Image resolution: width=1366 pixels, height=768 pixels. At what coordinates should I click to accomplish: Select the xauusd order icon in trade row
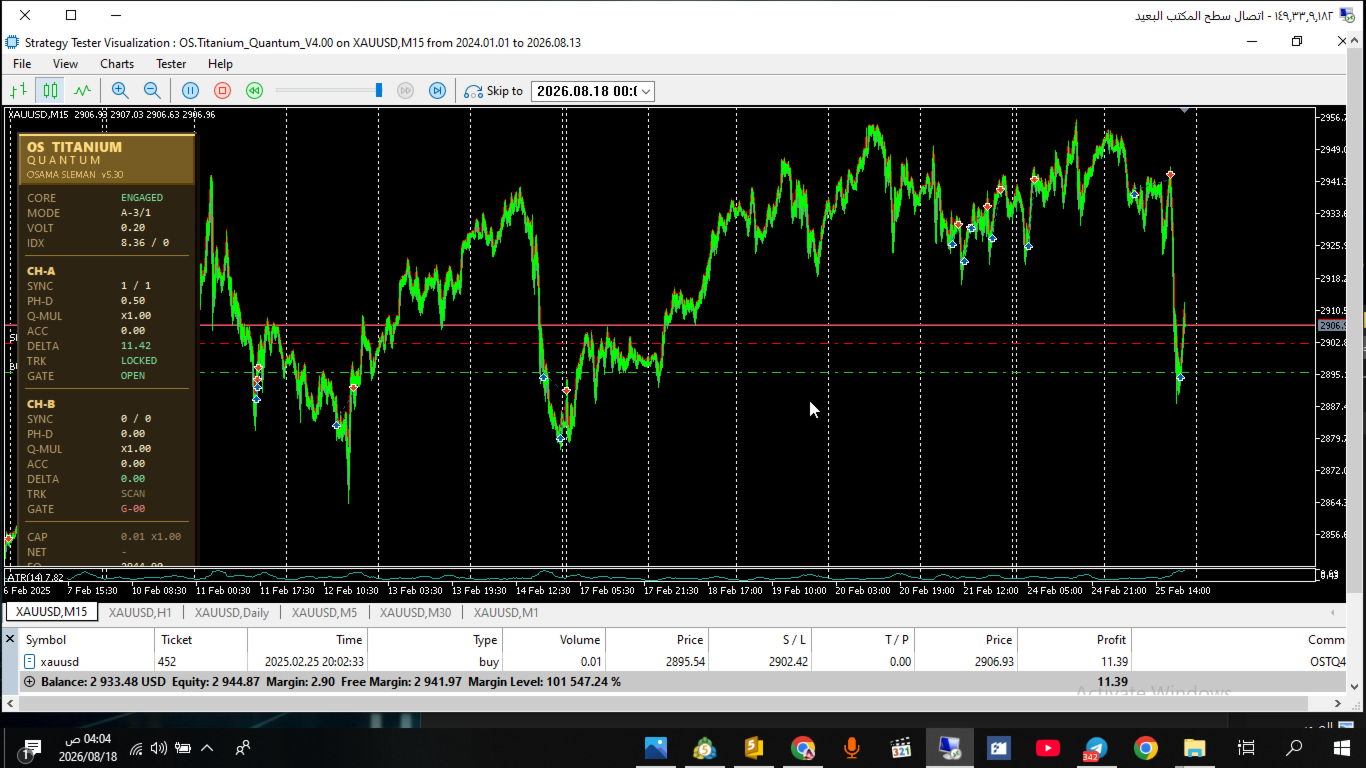[29, 662]
